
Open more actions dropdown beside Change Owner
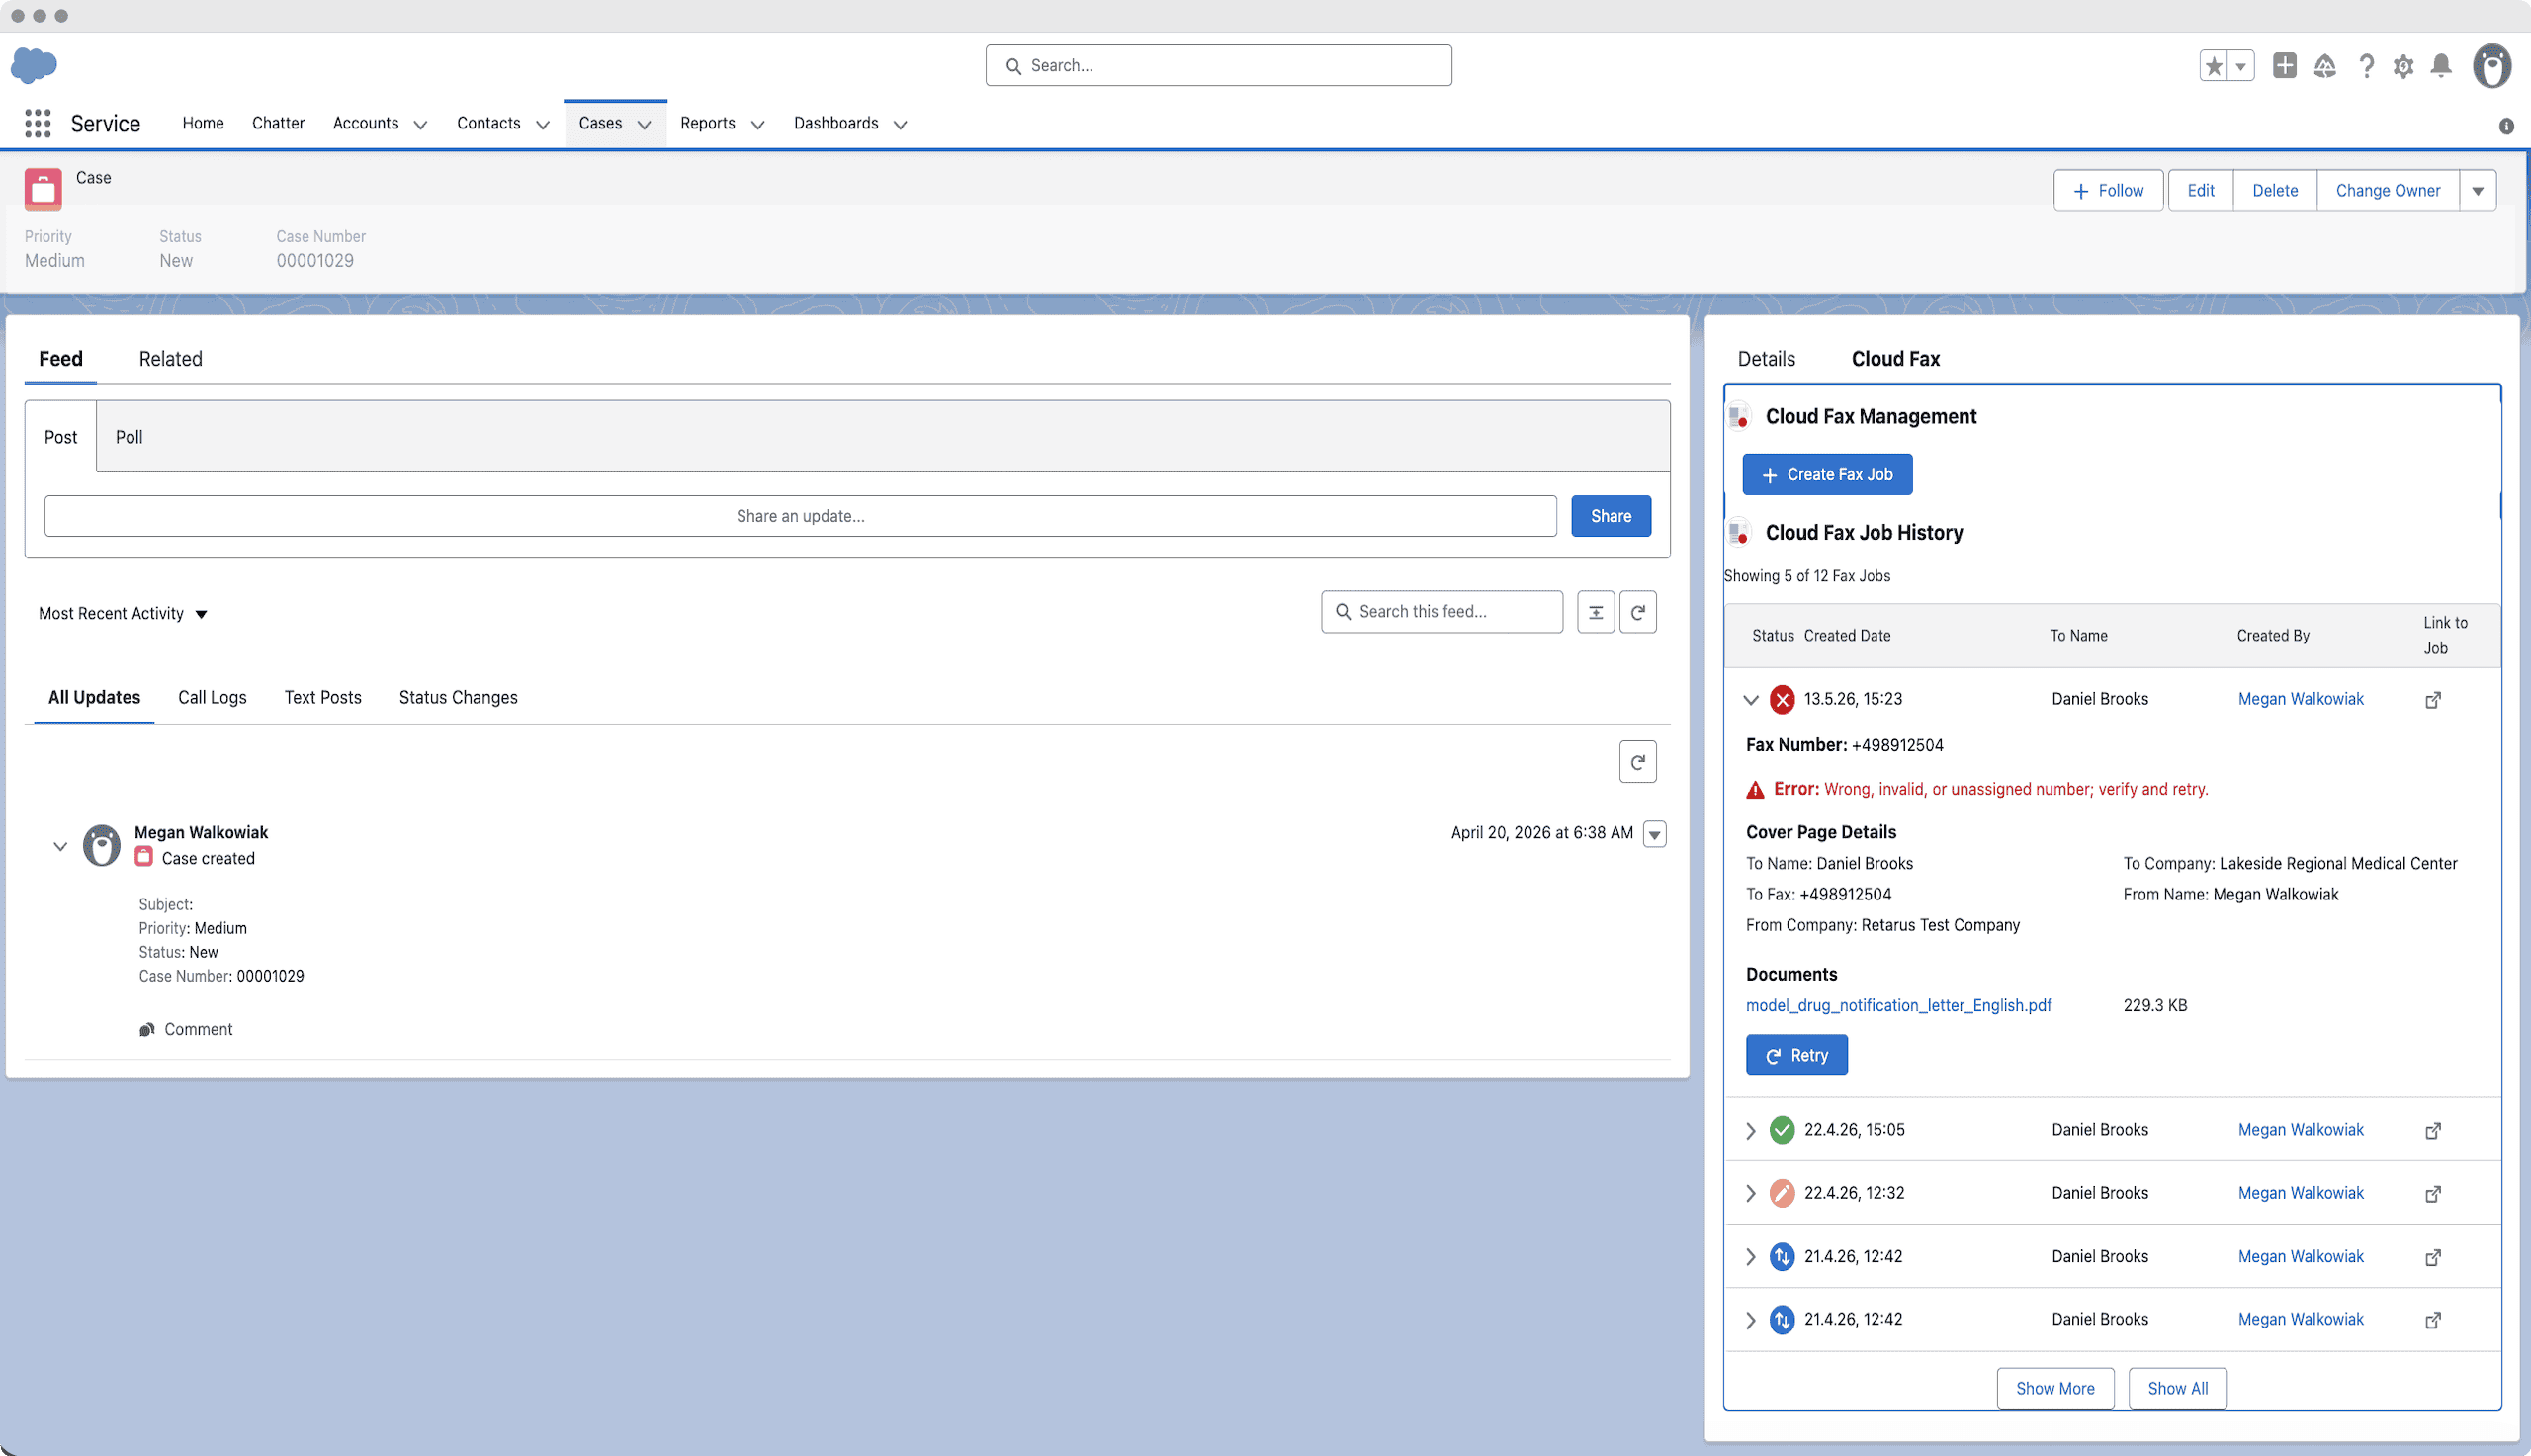tap(2478, 191)
